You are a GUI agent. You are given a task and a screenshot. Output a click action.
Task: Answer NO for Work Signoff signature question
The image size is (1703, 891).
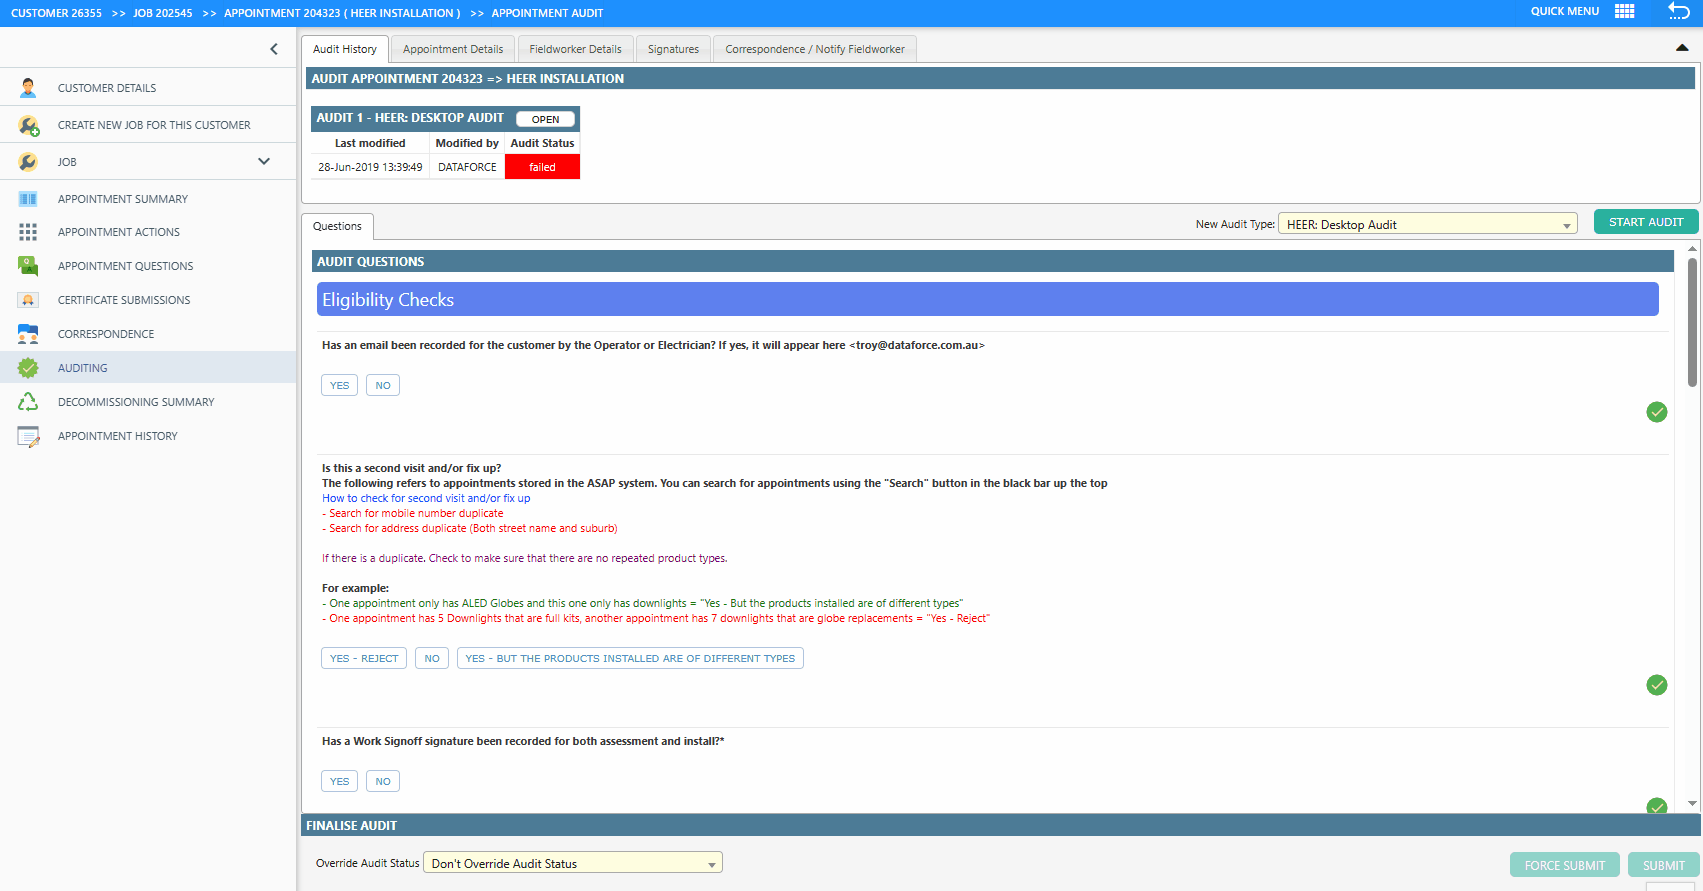click(383, 781)
